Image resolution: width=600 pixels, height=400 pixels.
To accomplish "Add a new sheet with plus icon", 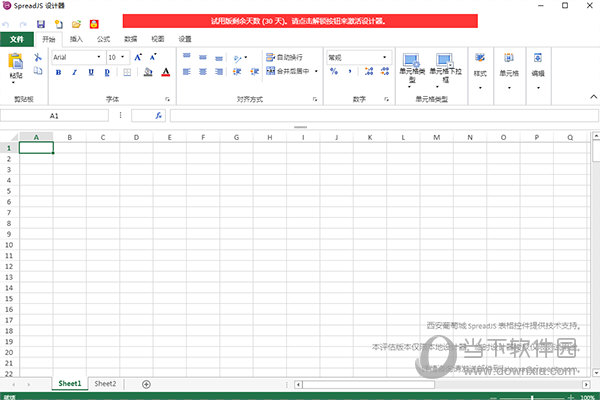I will (x=146, y=384).
